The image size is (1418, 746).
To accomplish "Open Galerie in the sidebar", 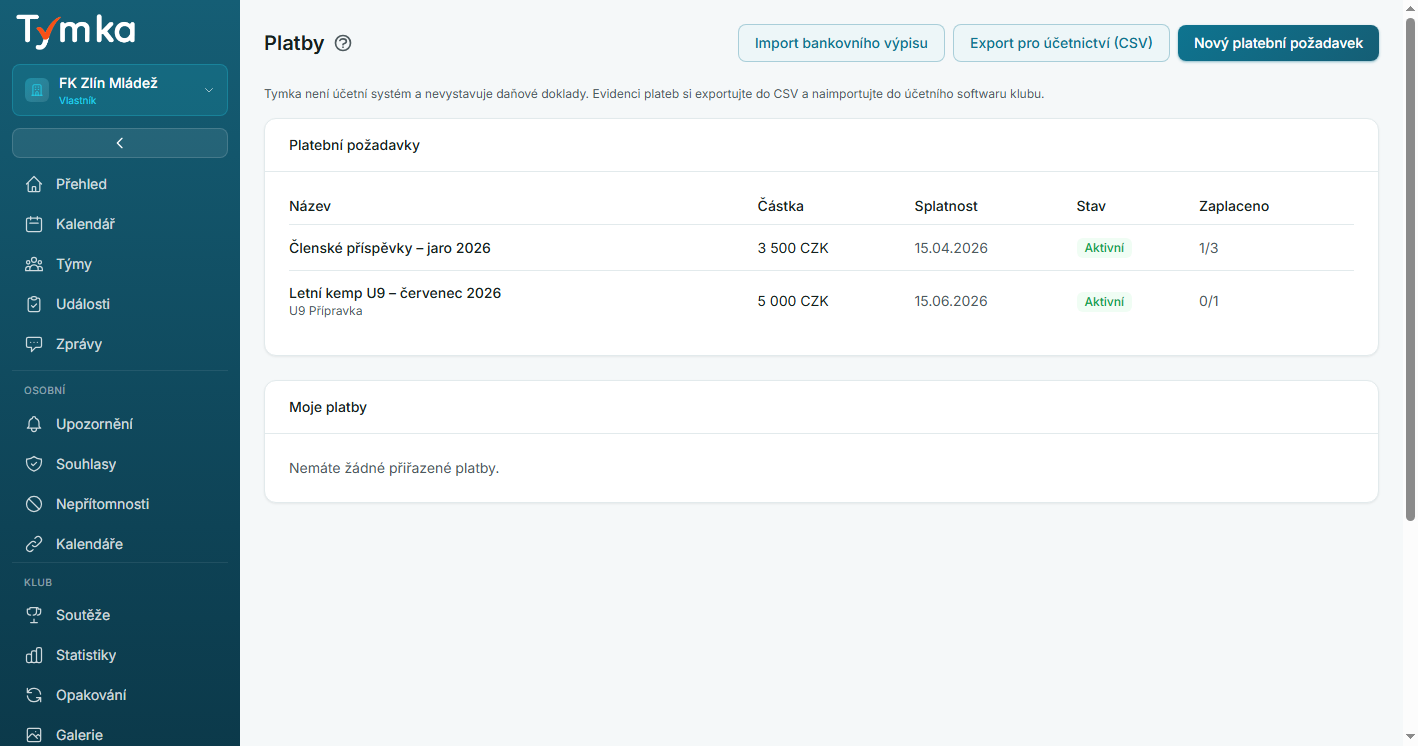I will click(120, 733).
